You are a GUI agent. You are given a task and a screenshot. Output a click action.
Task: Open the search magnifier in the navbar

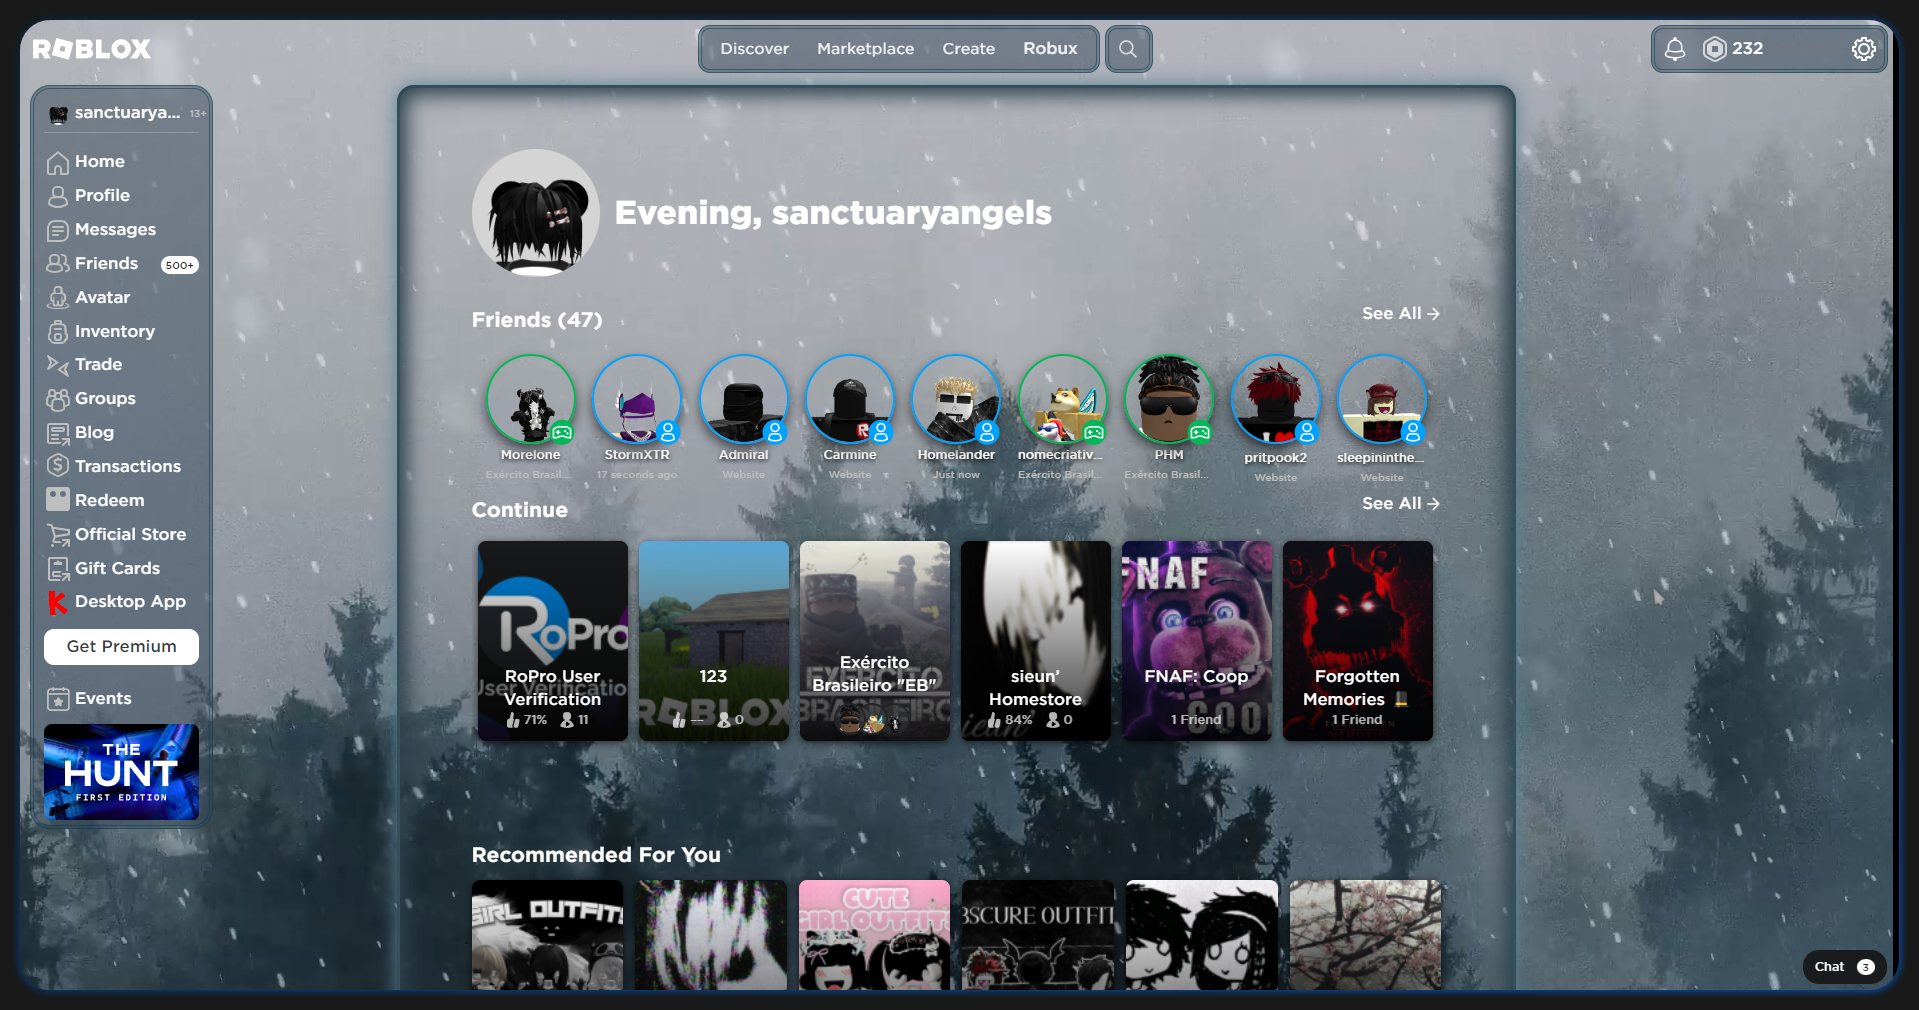(x=1128, y=48)
